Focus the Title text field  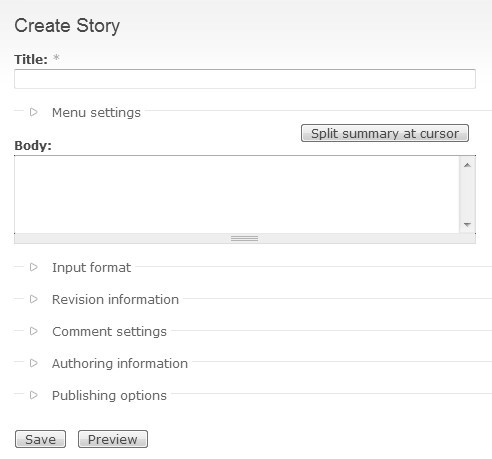tap(245, 79)
